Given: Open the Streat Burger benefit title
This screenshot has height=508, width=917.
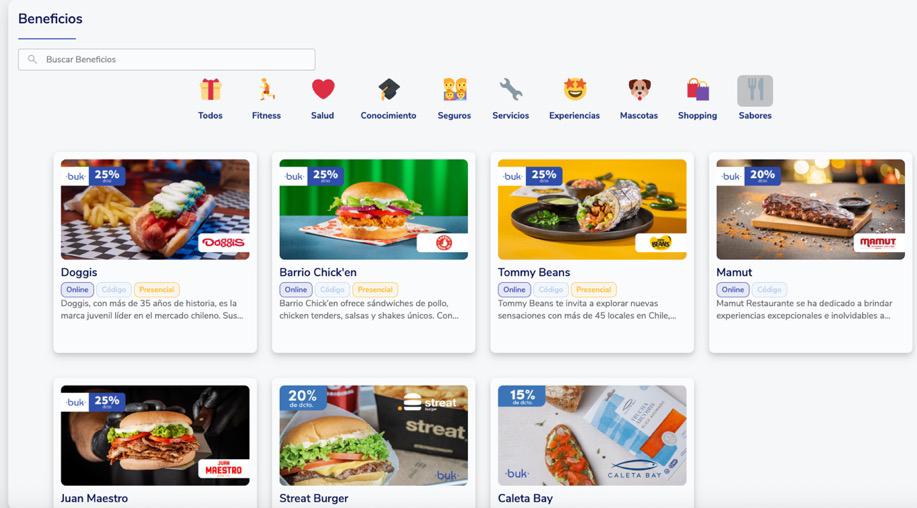Looking at the screenshot, I should coord(313,499).
